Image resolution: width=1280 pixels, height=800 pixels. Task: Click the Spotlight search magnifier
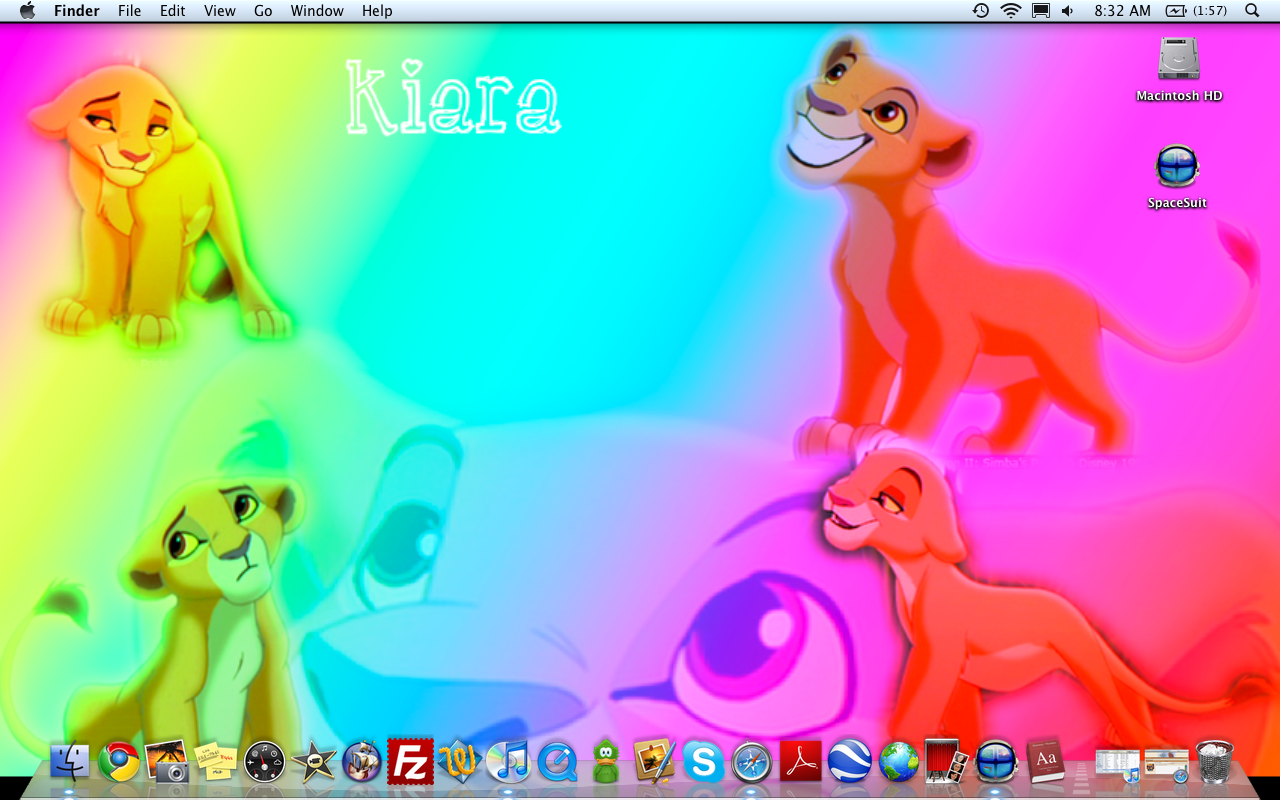coord(1252,11)
